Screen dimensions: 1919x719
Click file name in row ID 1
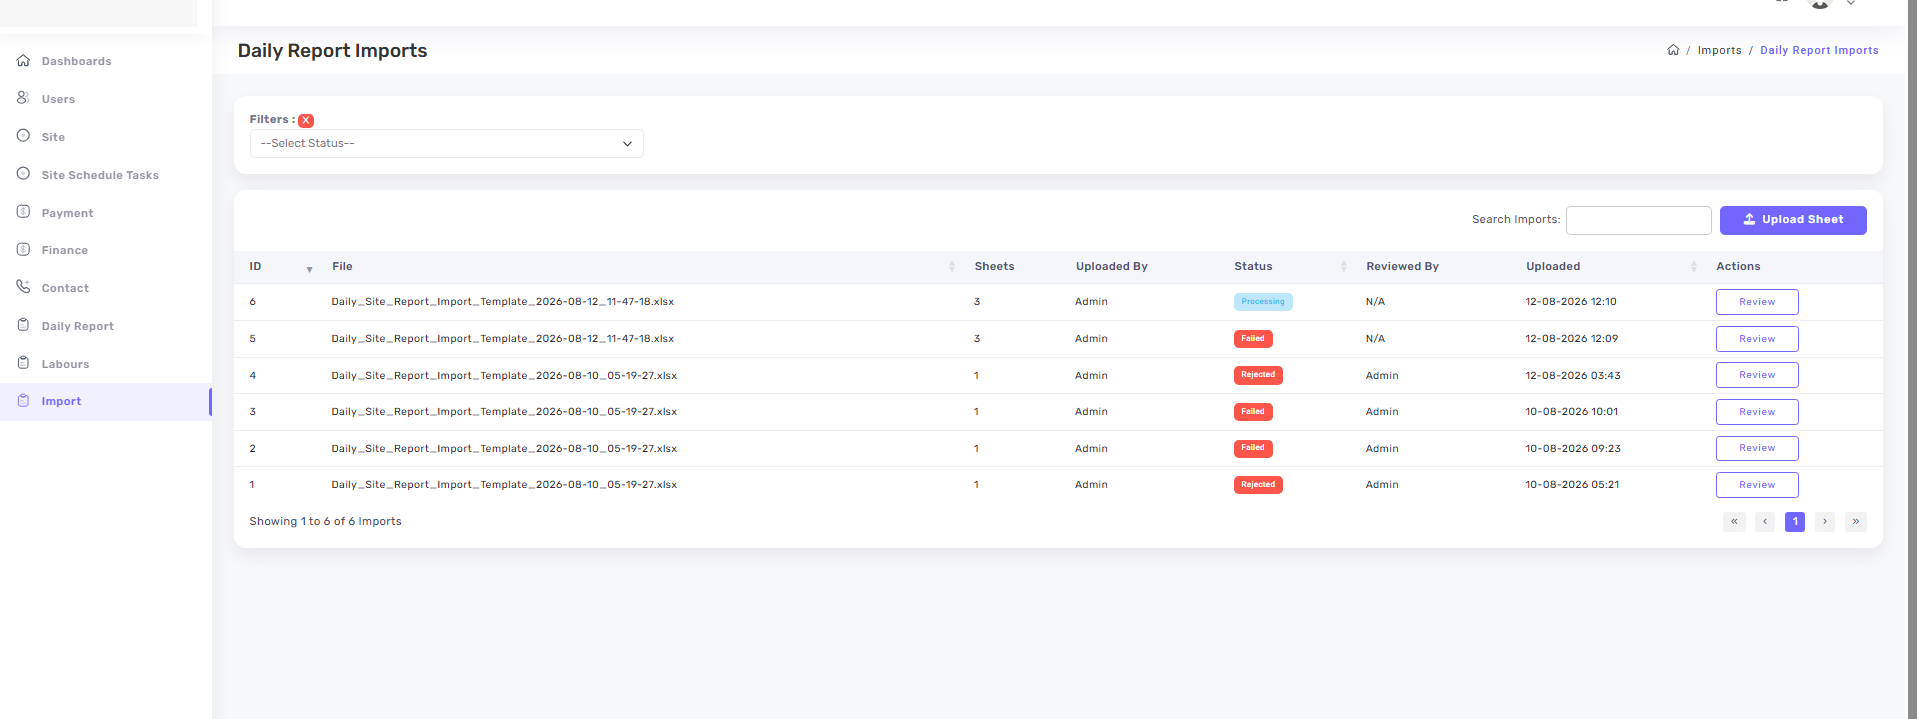[x=504, y=484]
